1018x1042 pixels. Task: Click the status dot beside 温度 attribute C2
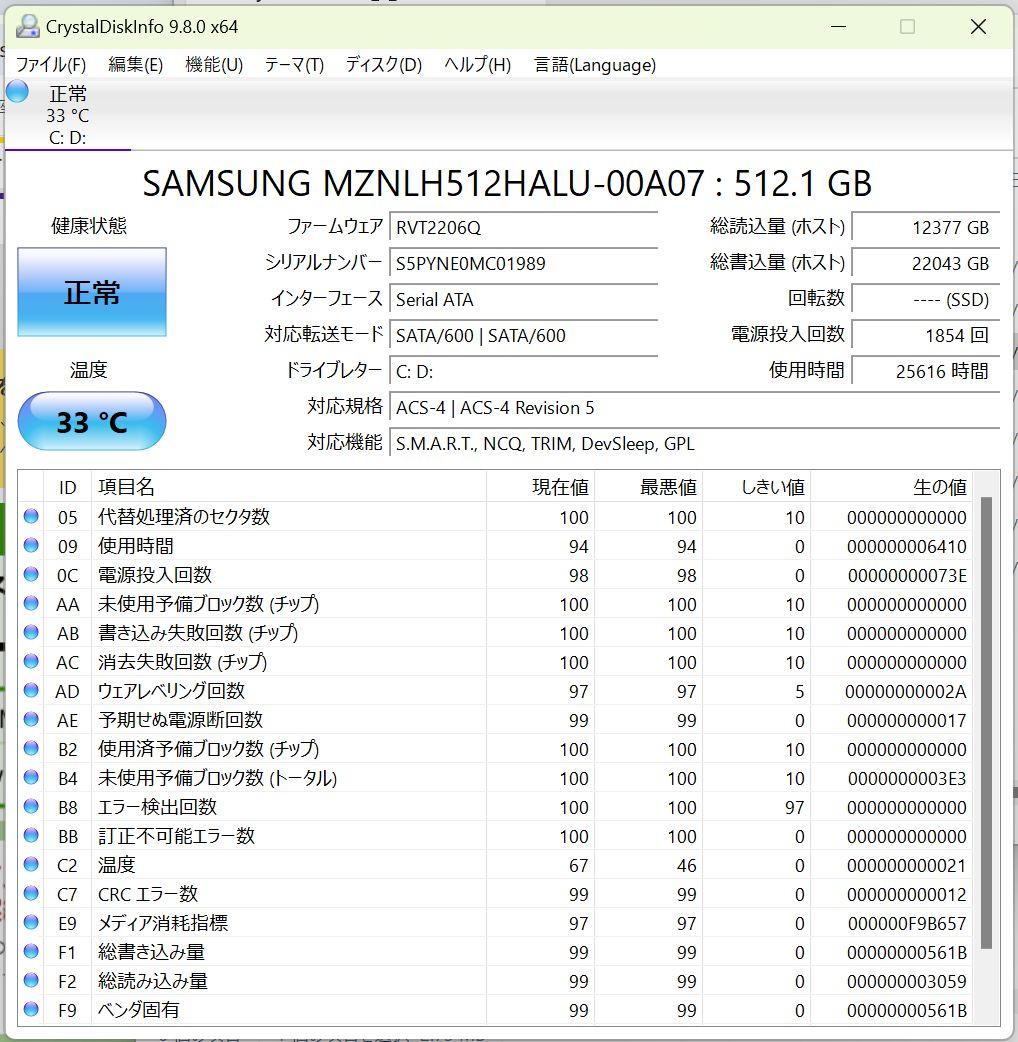[30, 865]
